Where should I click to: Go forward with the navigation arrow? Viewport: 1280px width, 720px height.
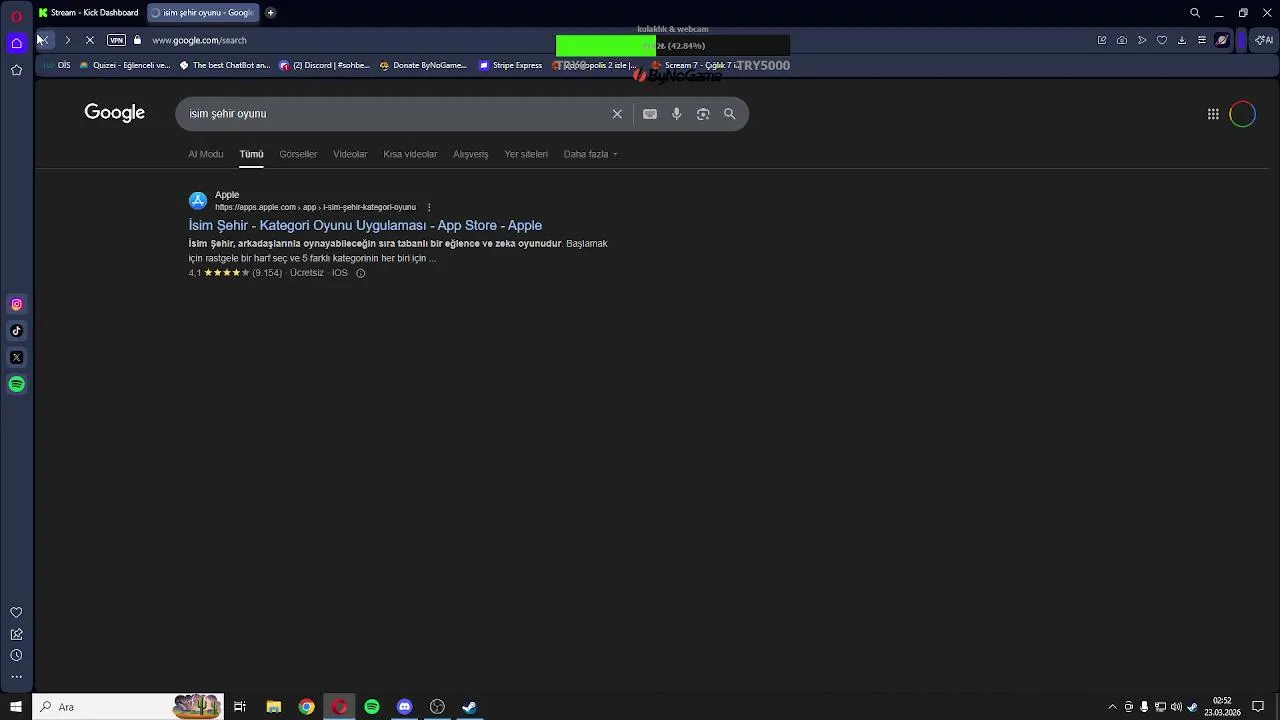point(67,40)
